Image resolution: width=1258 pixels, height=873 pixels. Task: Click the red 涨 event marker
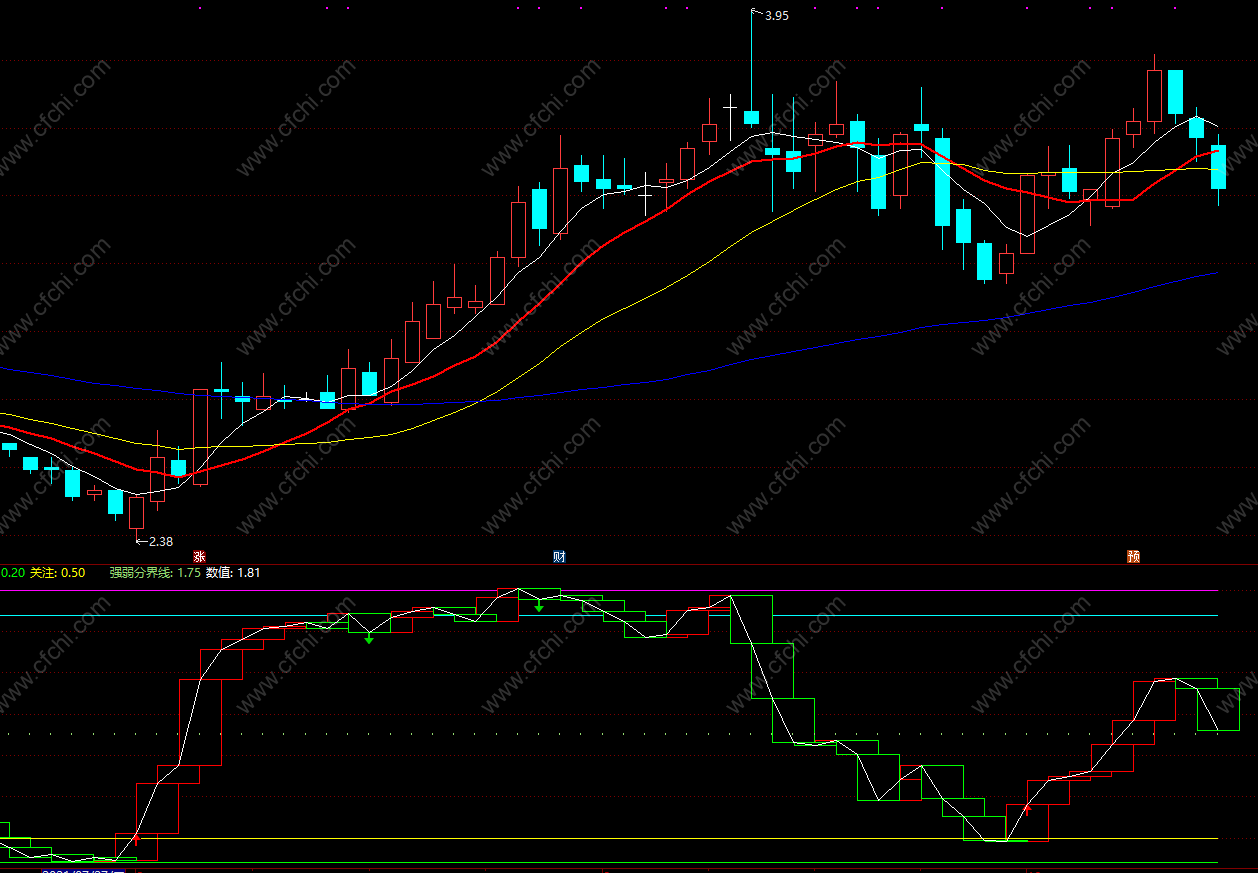point(200,556)
